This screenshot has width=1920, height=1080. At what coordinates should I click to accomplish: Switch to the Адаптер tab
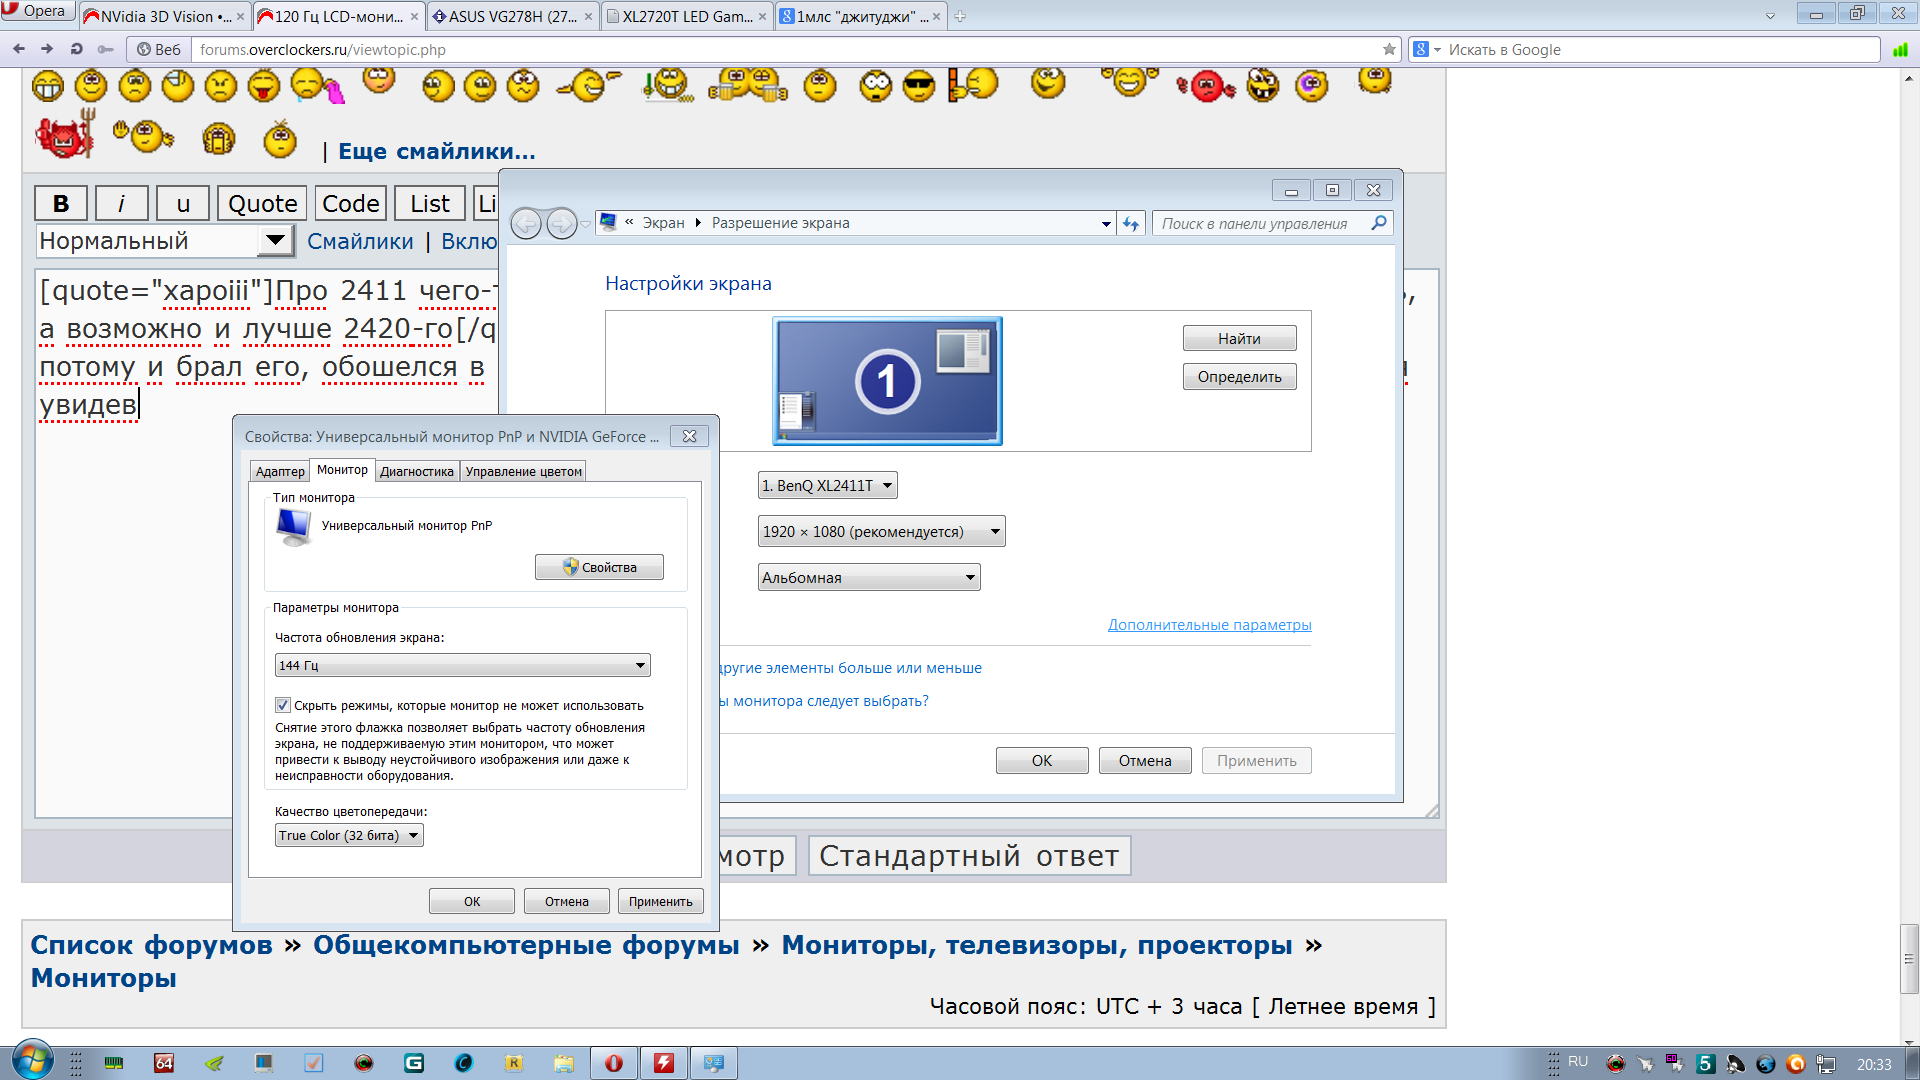pos(279,471)
